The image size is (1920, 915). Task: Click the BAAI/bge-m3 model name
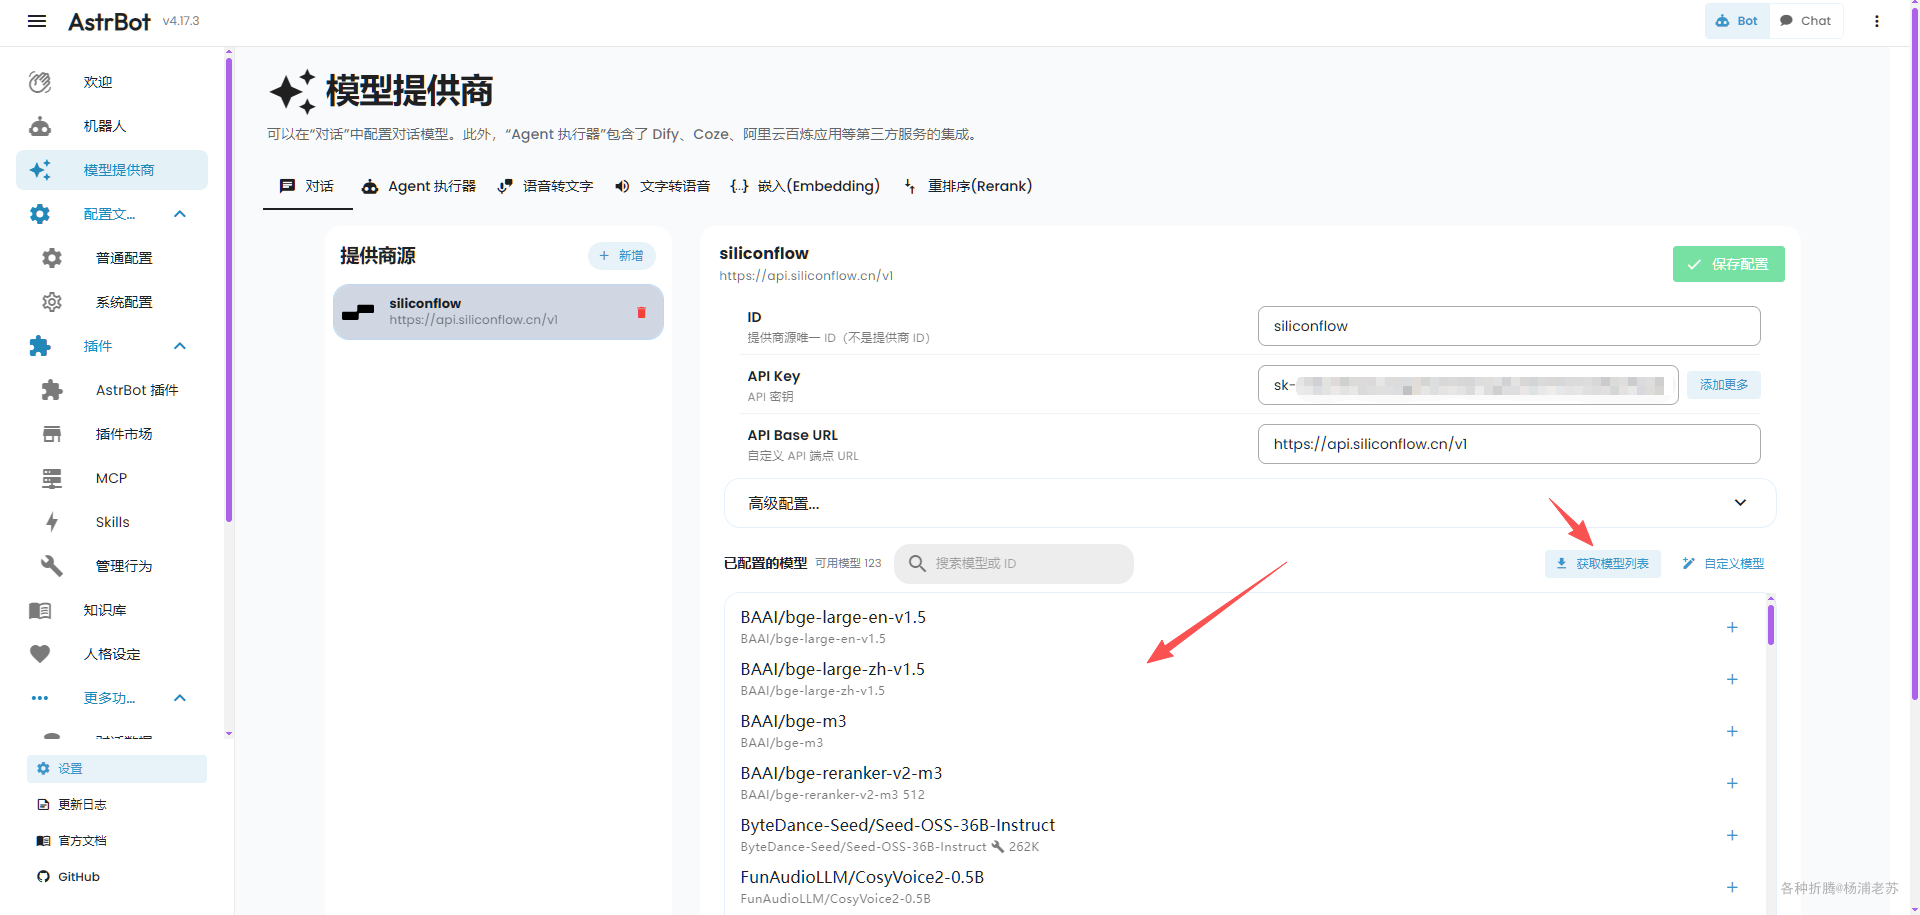[x=793, y=721]
